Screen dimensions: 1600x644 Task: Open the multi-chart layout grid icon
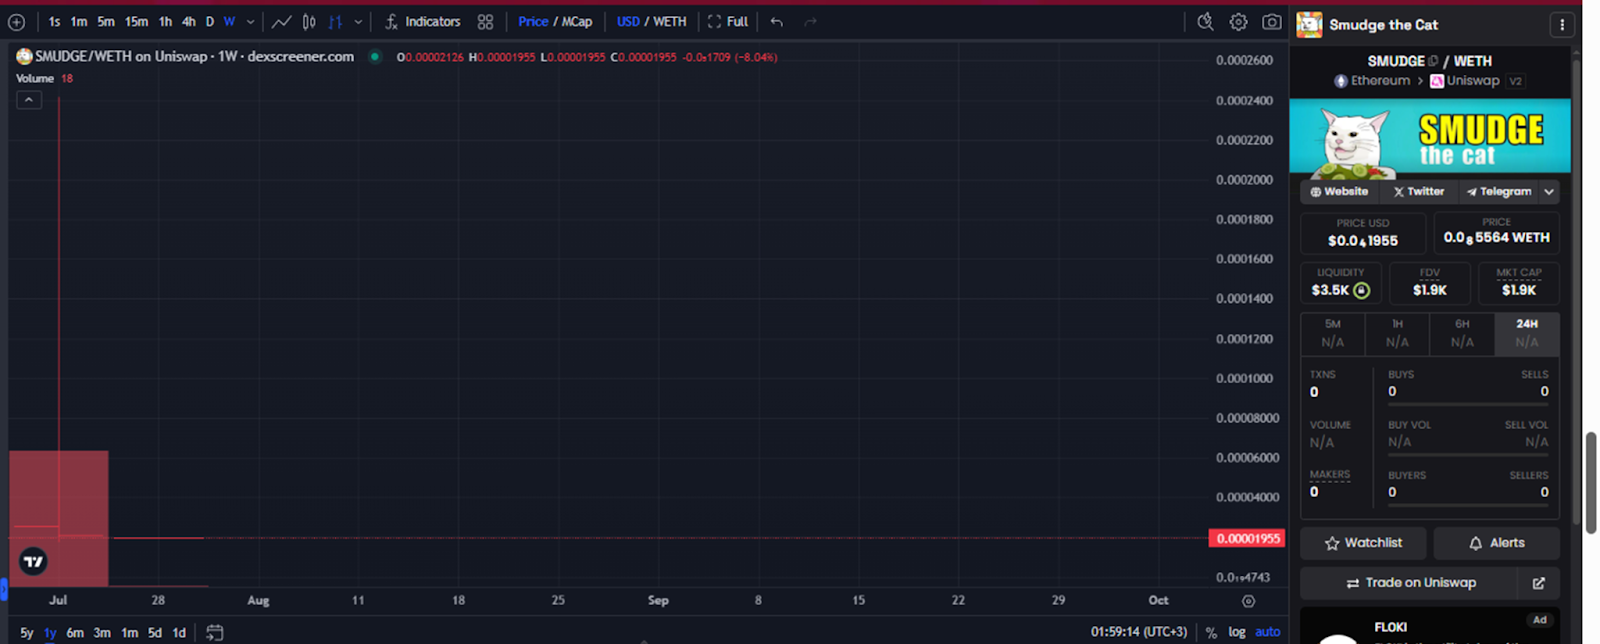(485, 22)
